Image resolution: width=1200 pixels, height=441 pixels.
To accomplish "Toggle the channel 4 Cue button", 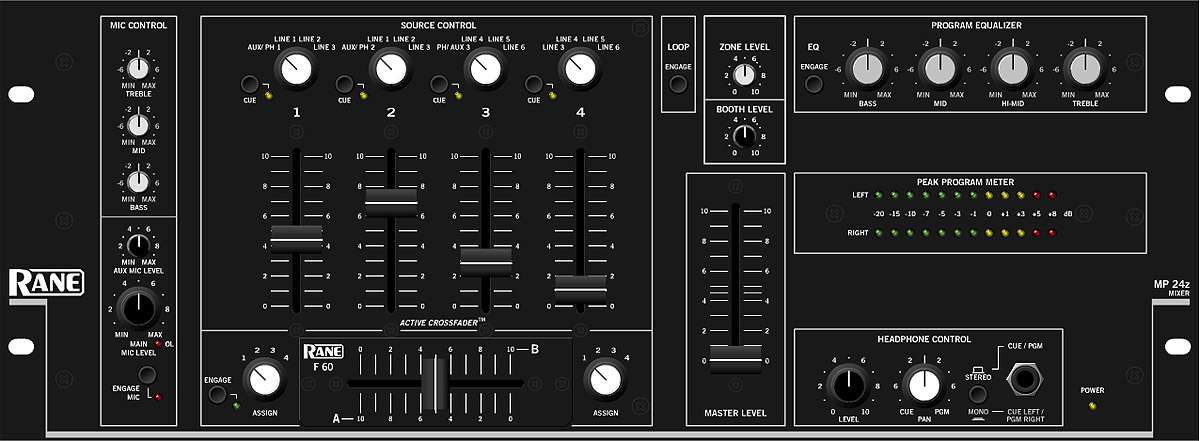I will click(x=533, y=84).
